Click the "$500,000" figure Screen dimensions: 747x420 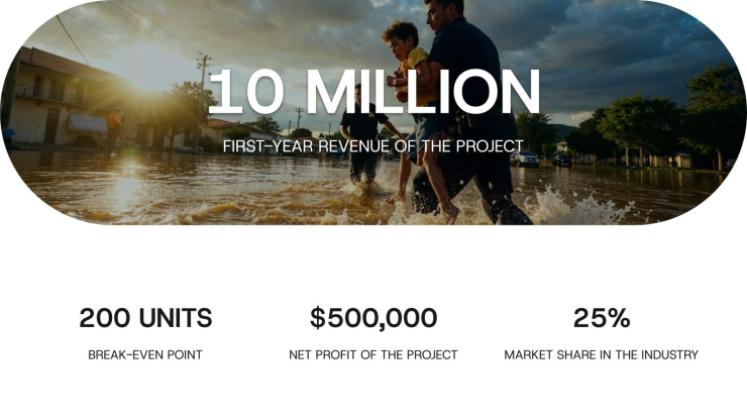[x=373, y=318]
